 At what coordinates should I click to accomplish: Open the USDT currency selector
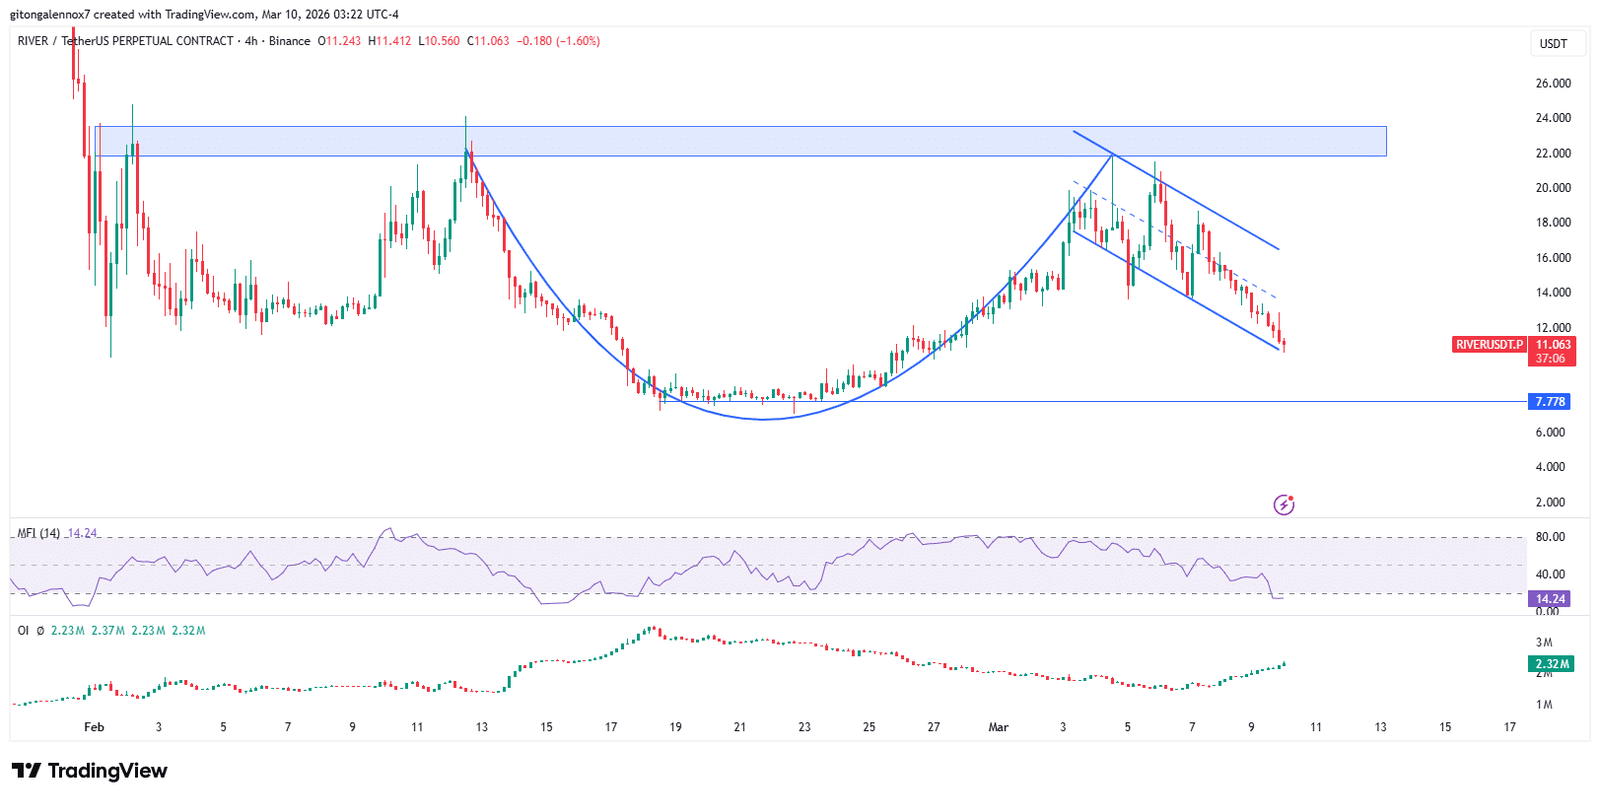click(x=1553, y=44)
